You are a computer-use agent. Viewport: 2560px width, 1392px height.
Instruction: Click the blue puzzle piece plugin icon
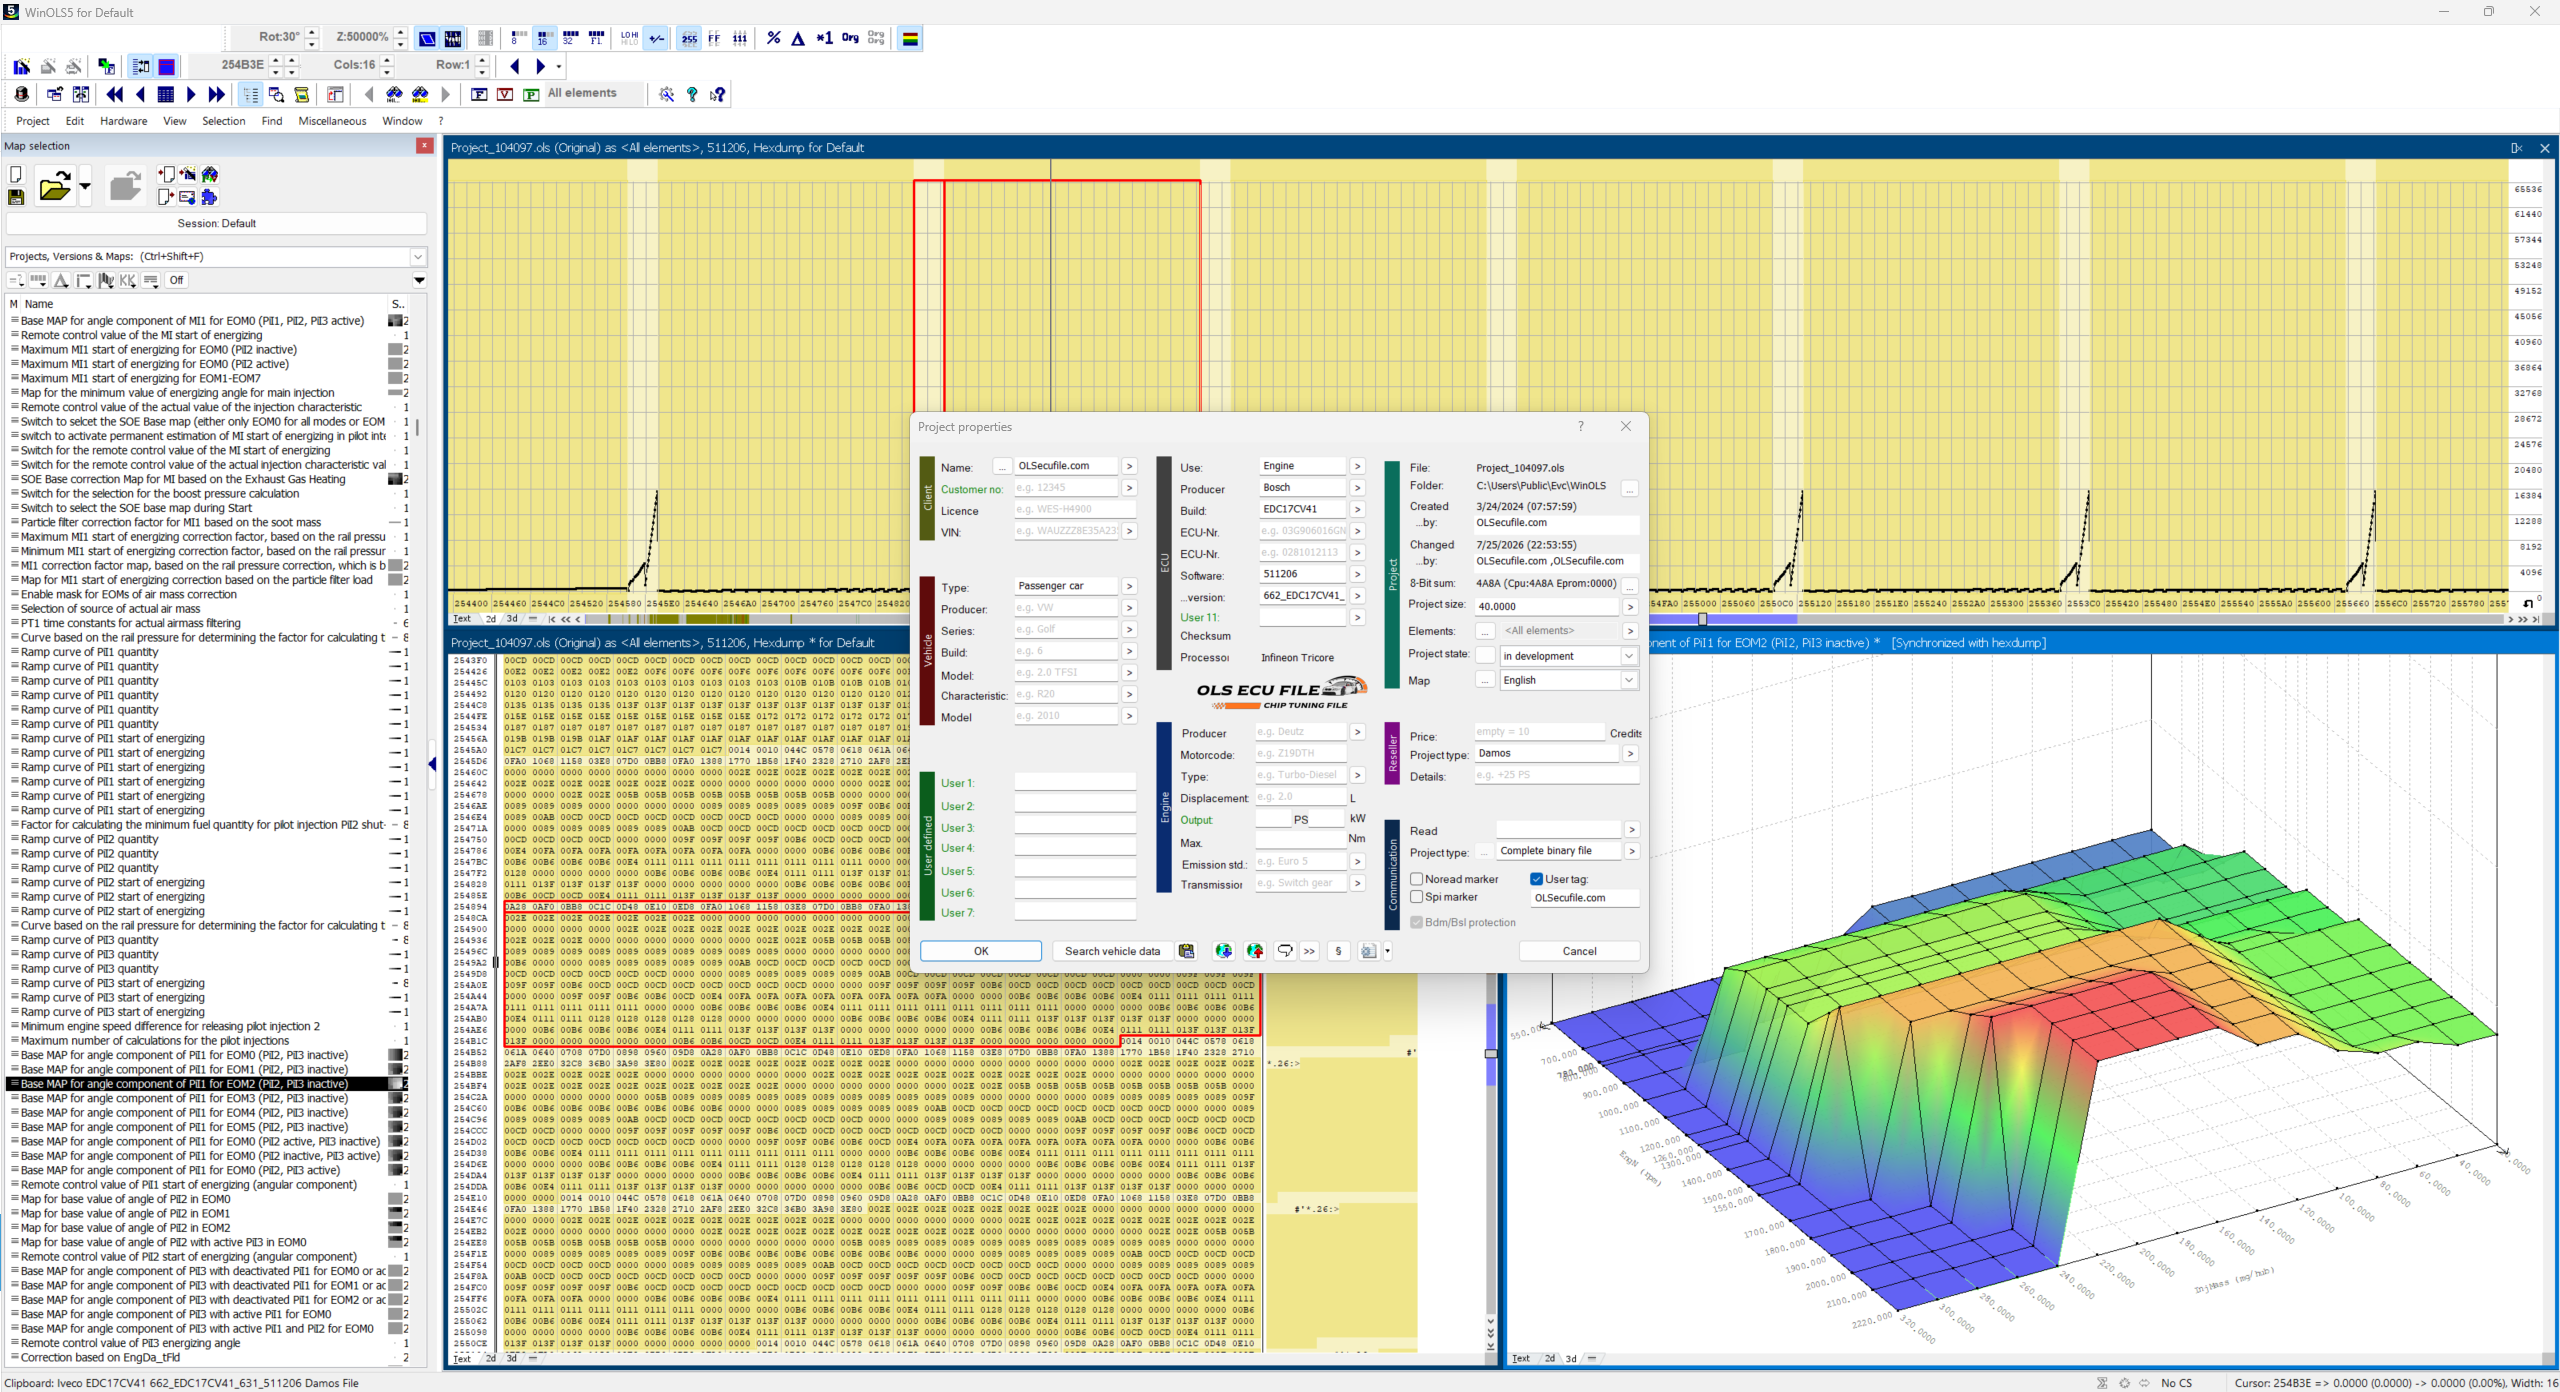[209, 197]
